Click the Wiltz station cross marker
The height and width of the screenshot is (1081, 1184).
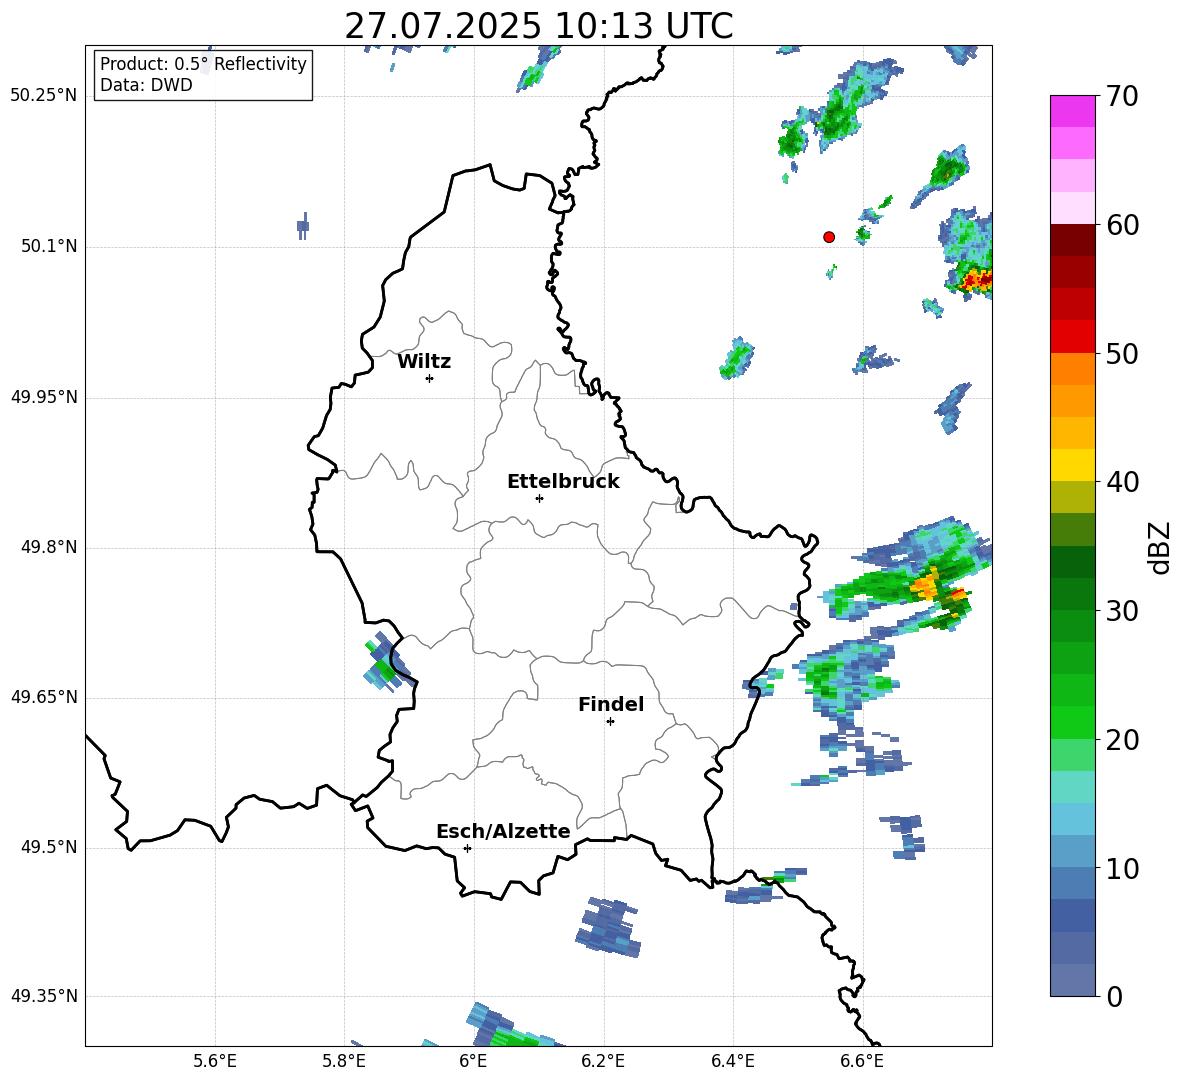point(430,378)
